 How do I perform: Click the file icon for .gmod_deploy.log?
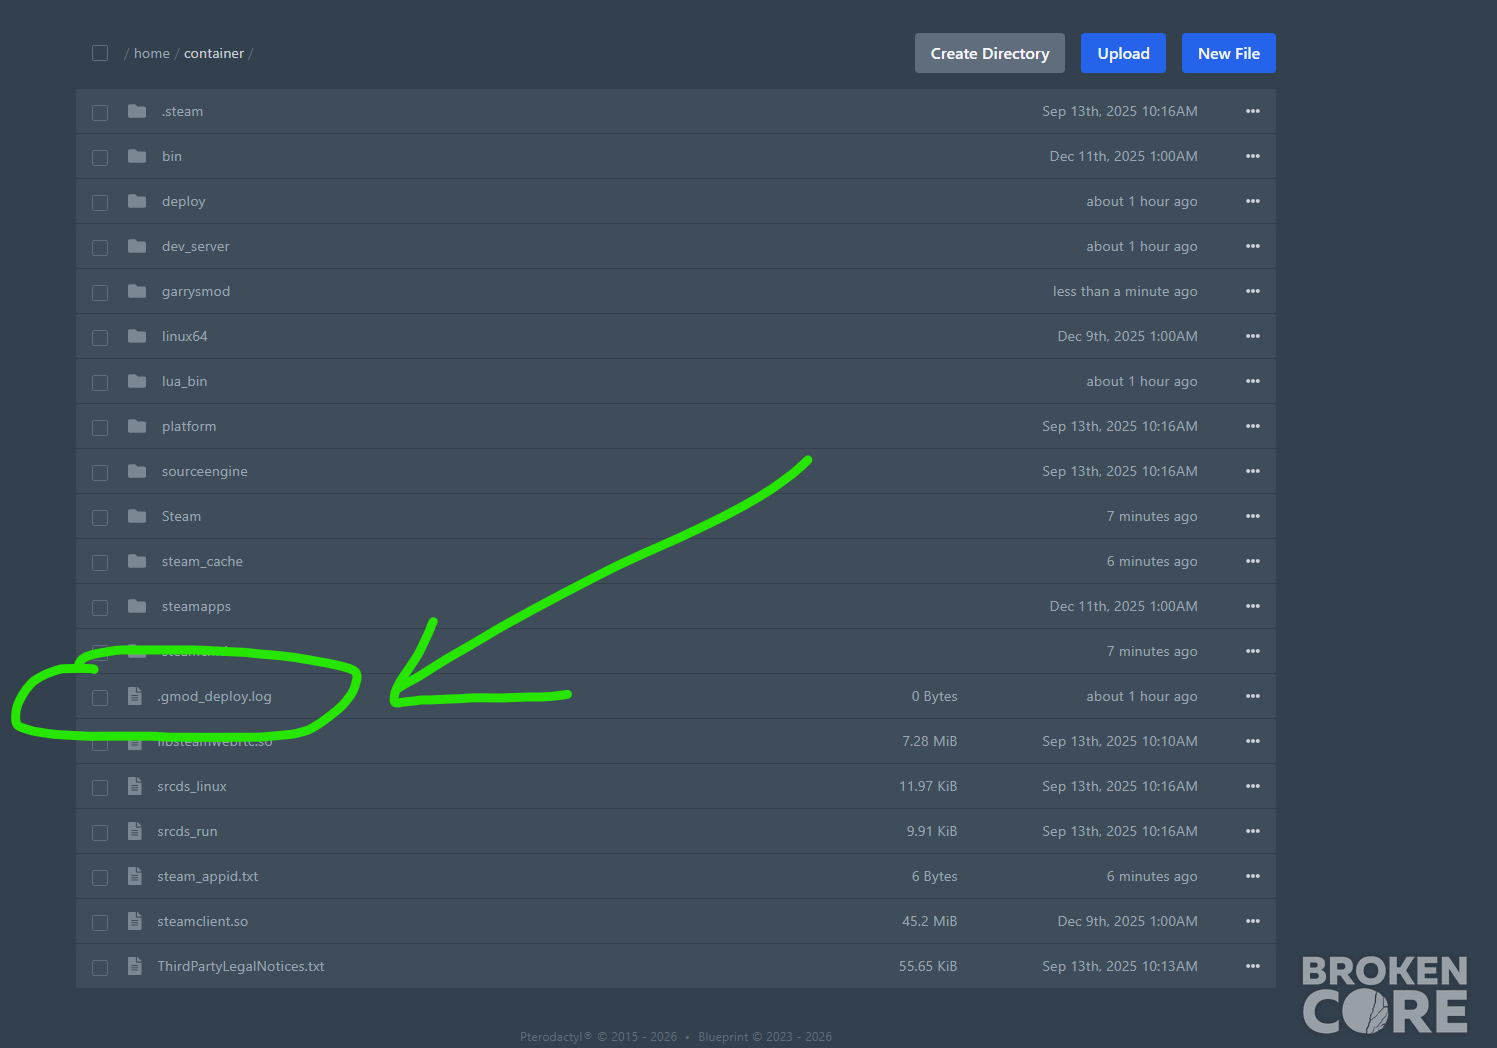(135, 696)
